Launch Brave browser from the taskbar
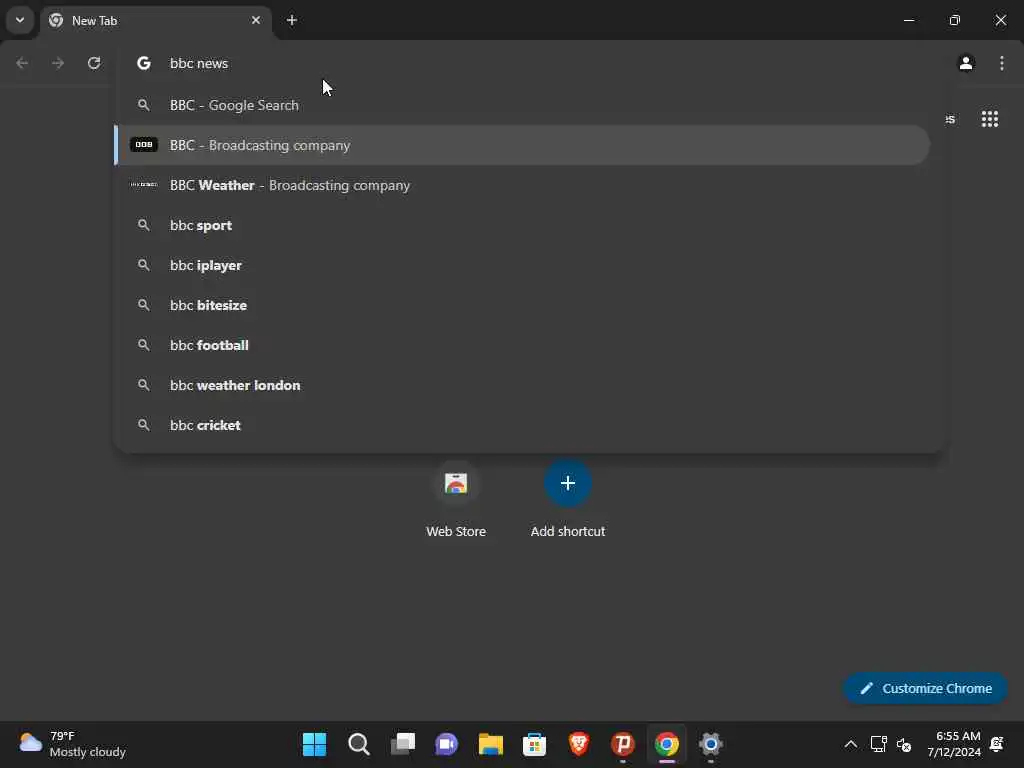Screen dimensions: 1024x768 (x=579, y=744)
